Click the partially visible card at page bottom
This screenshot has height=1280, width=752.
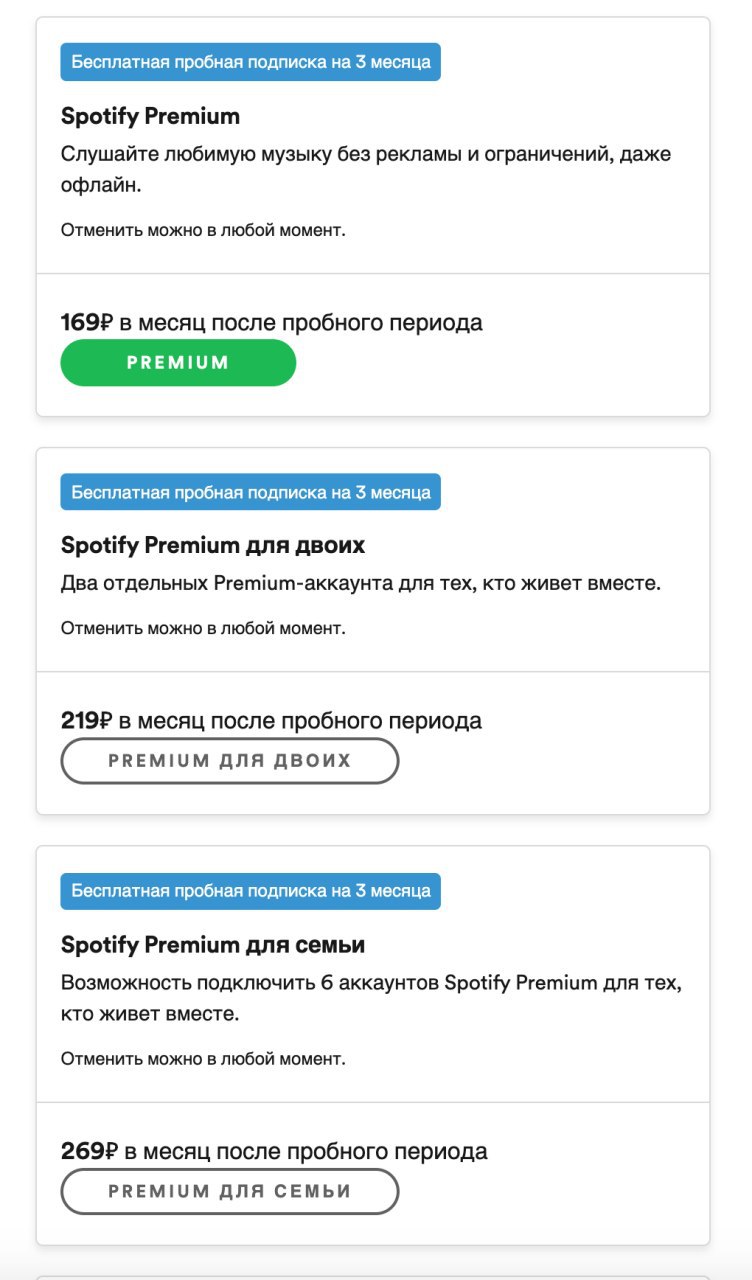pyautogui.click(x=373, y=1277)
